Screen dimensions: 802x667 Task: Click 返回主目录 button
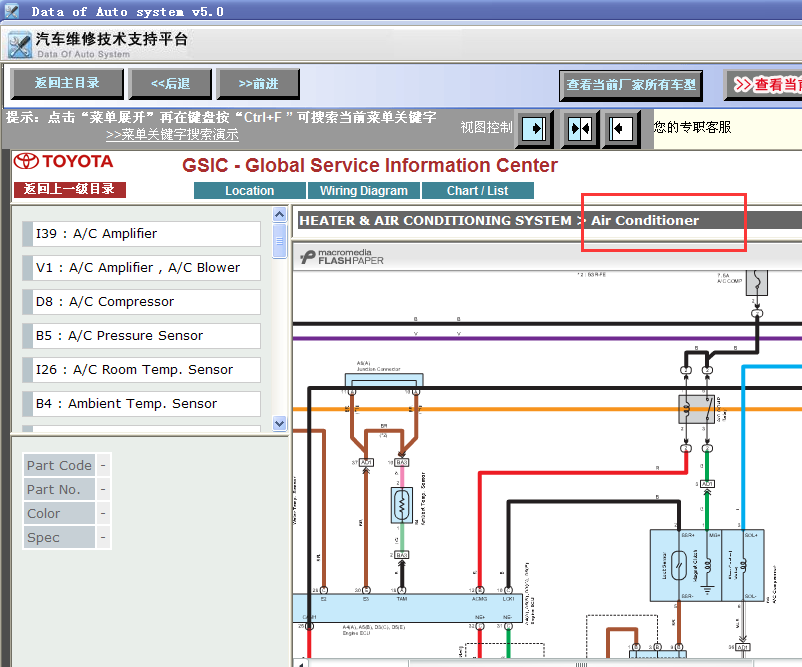67,83
